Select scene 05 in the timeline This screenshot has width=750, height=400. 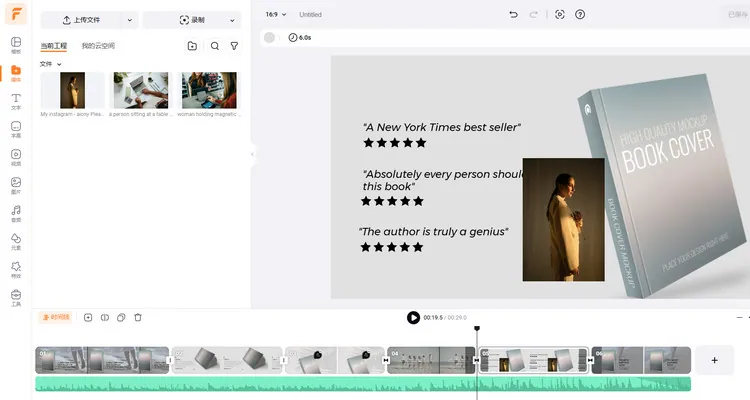pyautogui.click(x=533, y=360)
